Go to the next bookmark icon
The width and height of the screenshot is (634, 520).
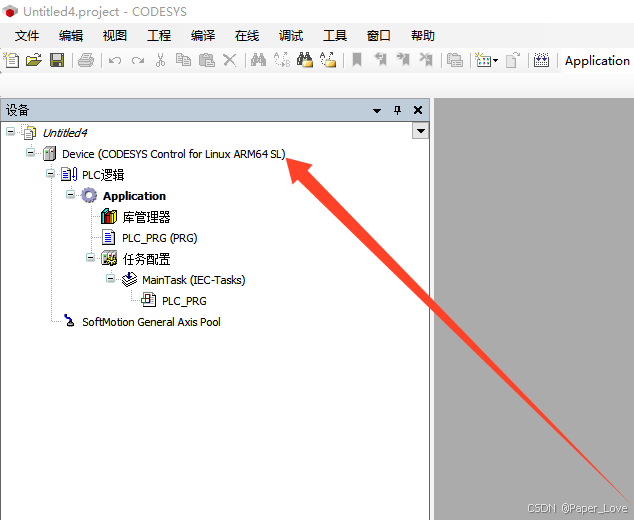point(403,60)
